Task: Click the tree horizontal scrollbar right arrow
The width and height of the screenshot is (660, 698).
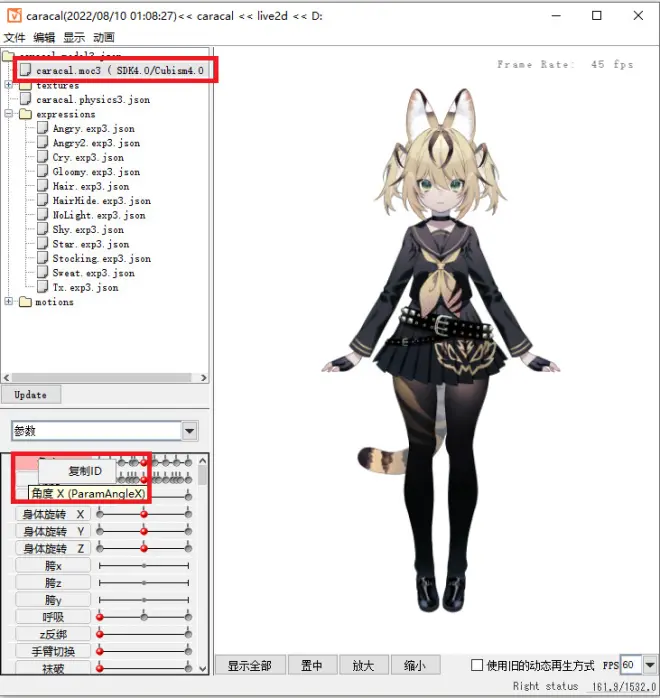Action: coord(203,378)
